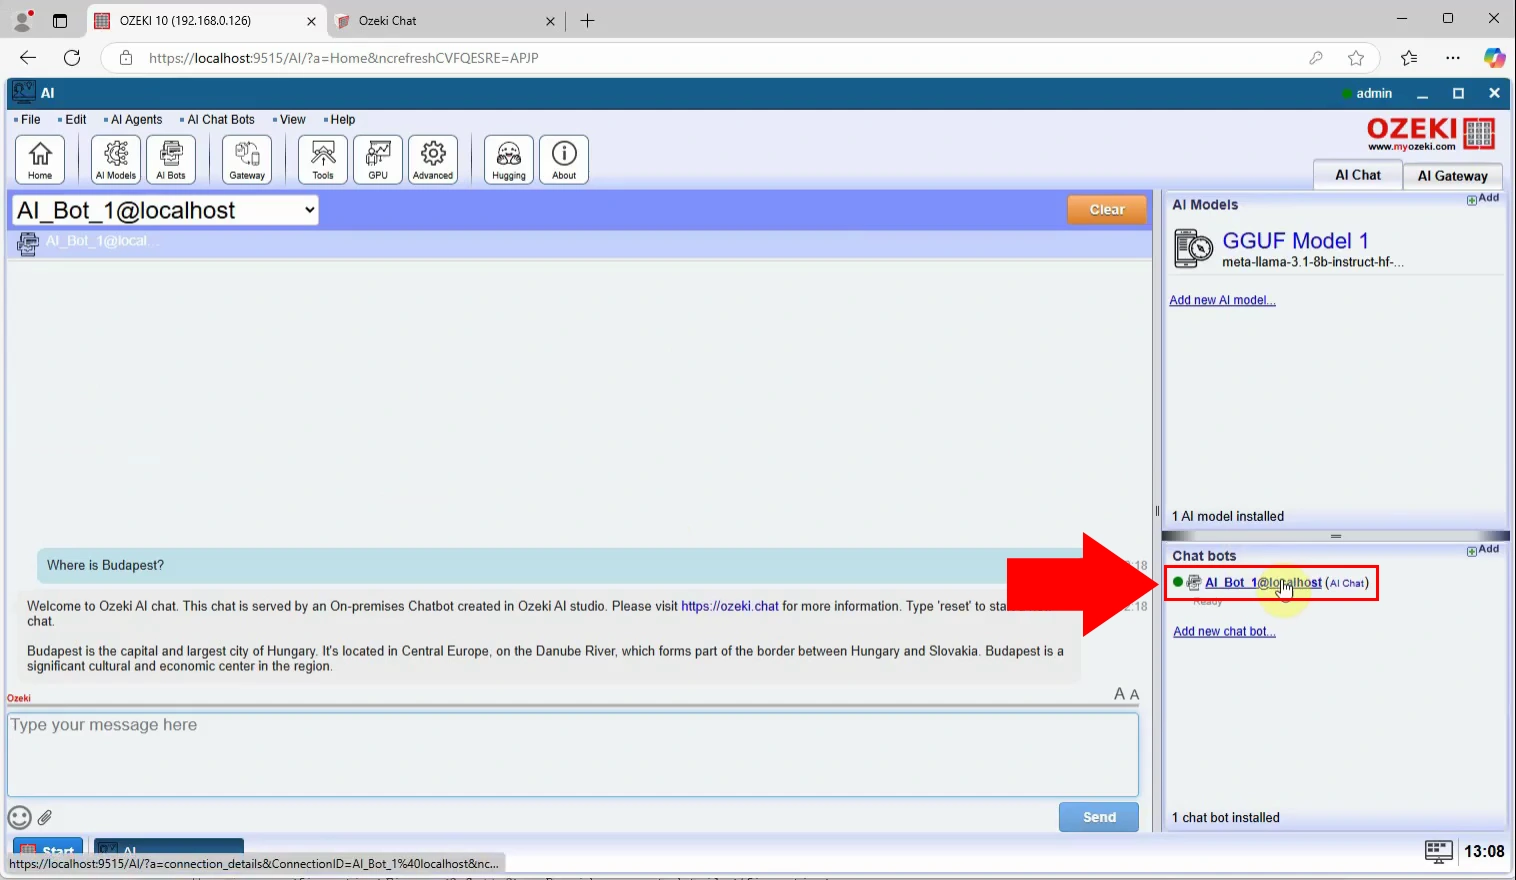Open the View menu
The height and width of the screenshot is (880, 1516).
pyautogui.click(x=291, y=119)
